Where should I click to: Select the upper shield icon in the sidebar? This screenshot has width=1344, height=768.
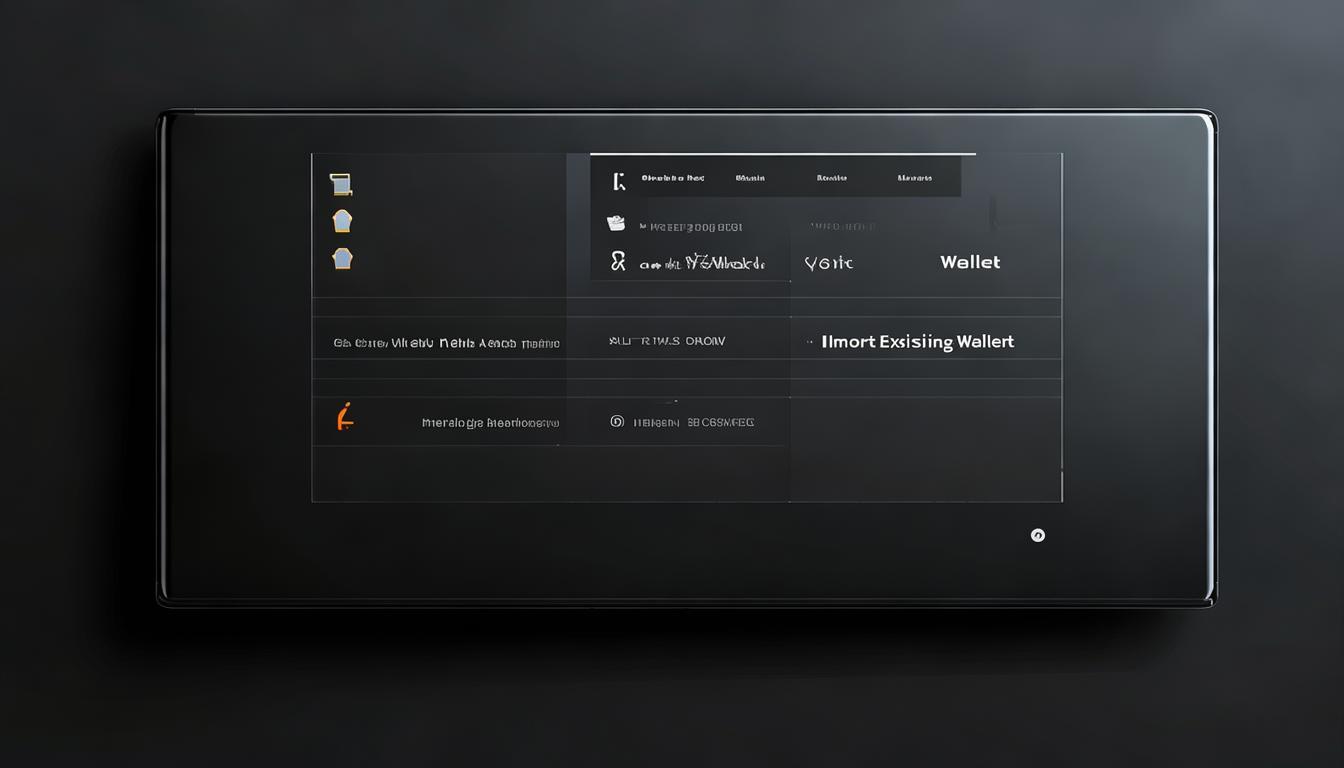pos(342,221)
